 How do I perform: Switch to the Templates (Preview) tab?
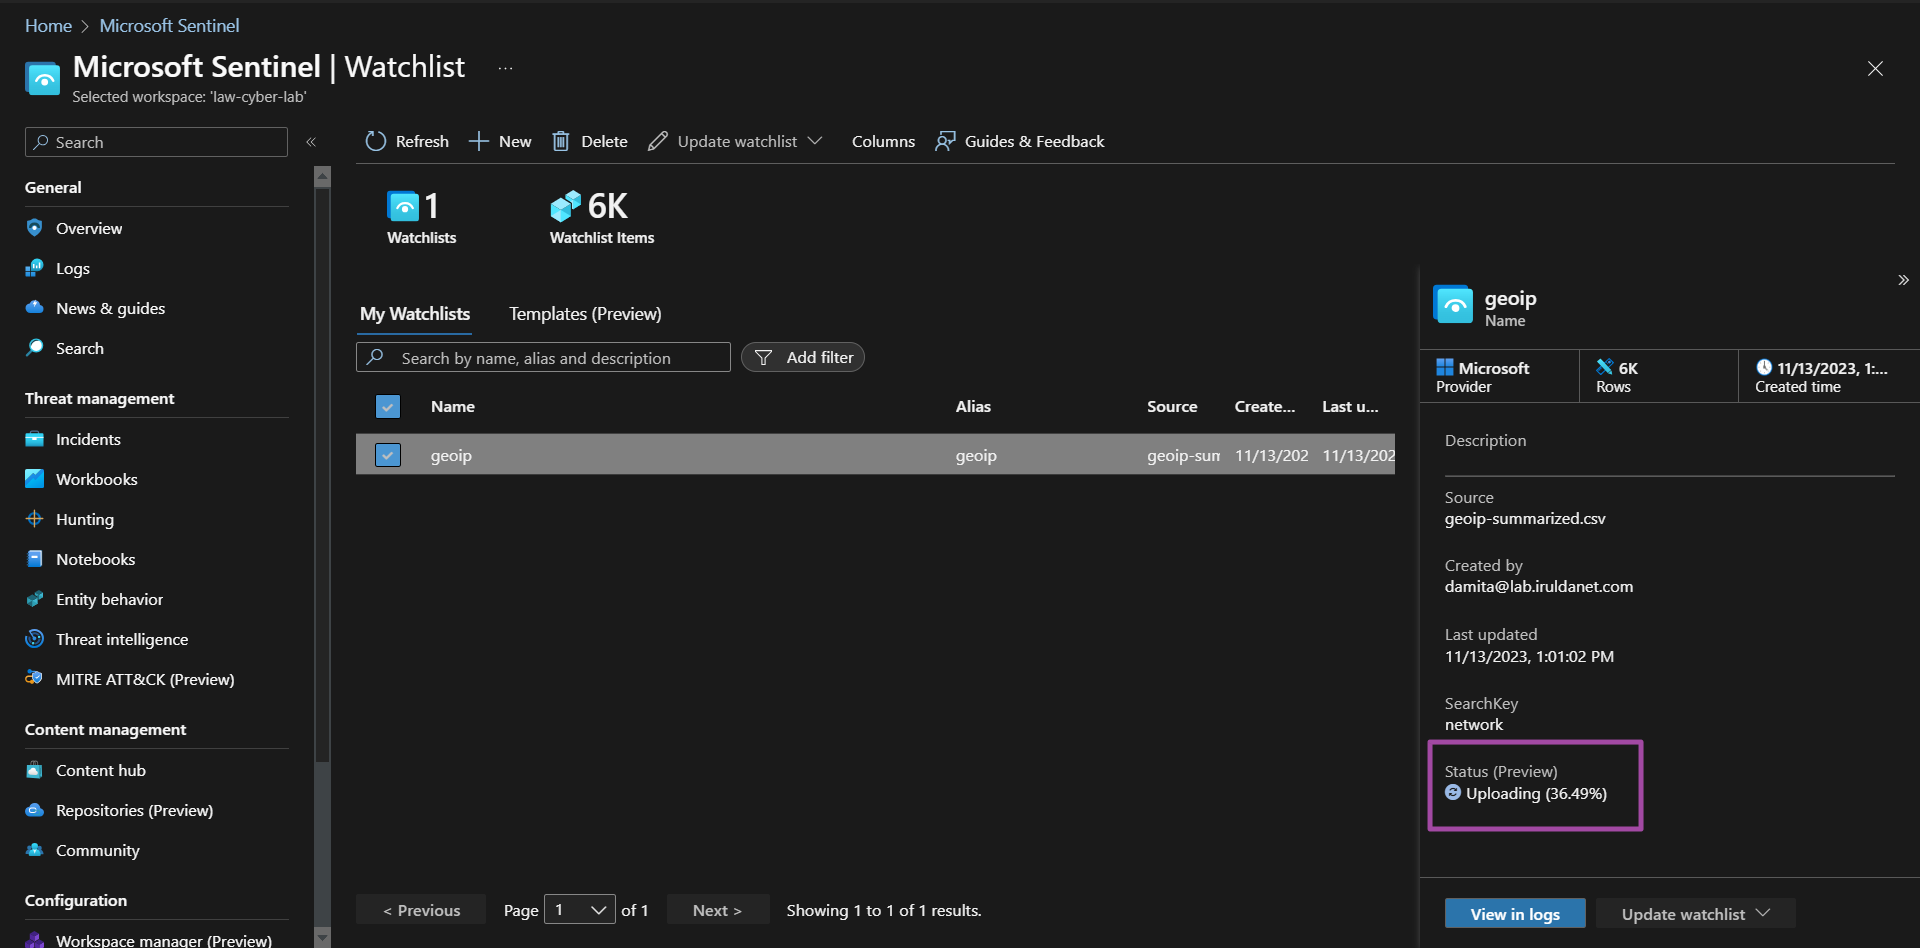[585, 314]
